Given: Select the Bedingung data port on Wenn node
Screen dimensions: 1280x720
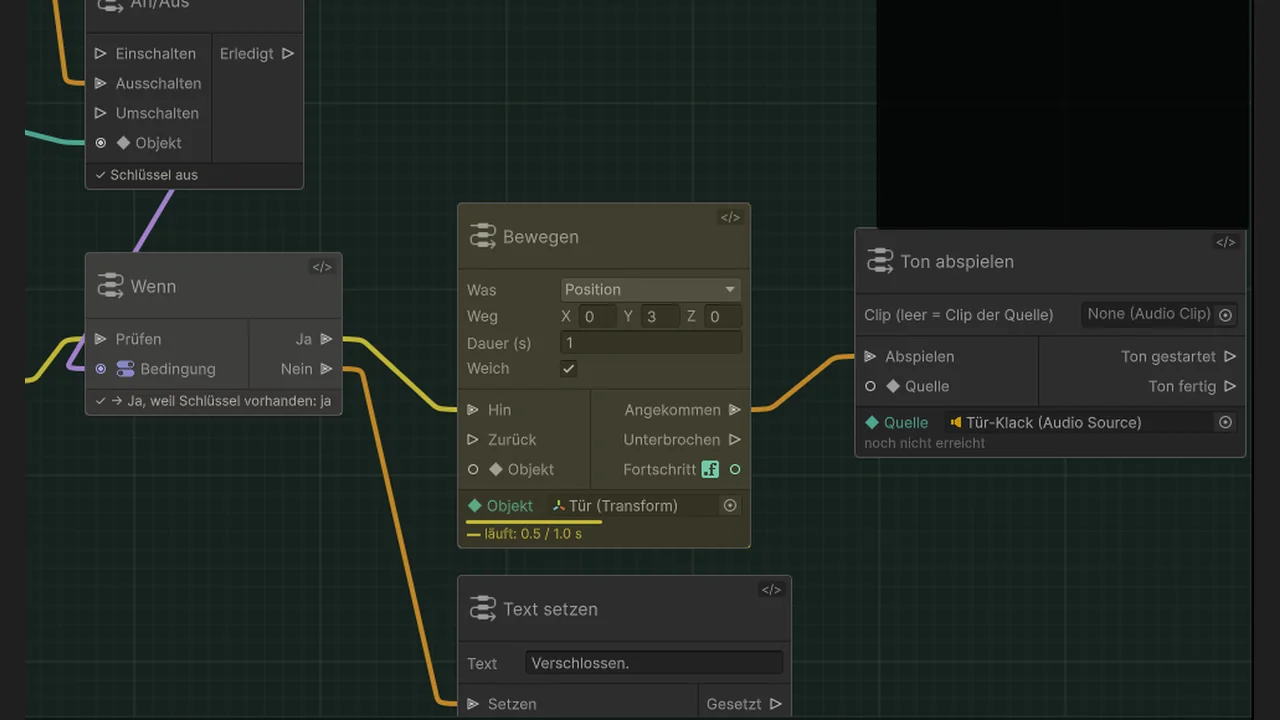Looking at the screenshot, I should pyautogui.click(x=100, y=369).
